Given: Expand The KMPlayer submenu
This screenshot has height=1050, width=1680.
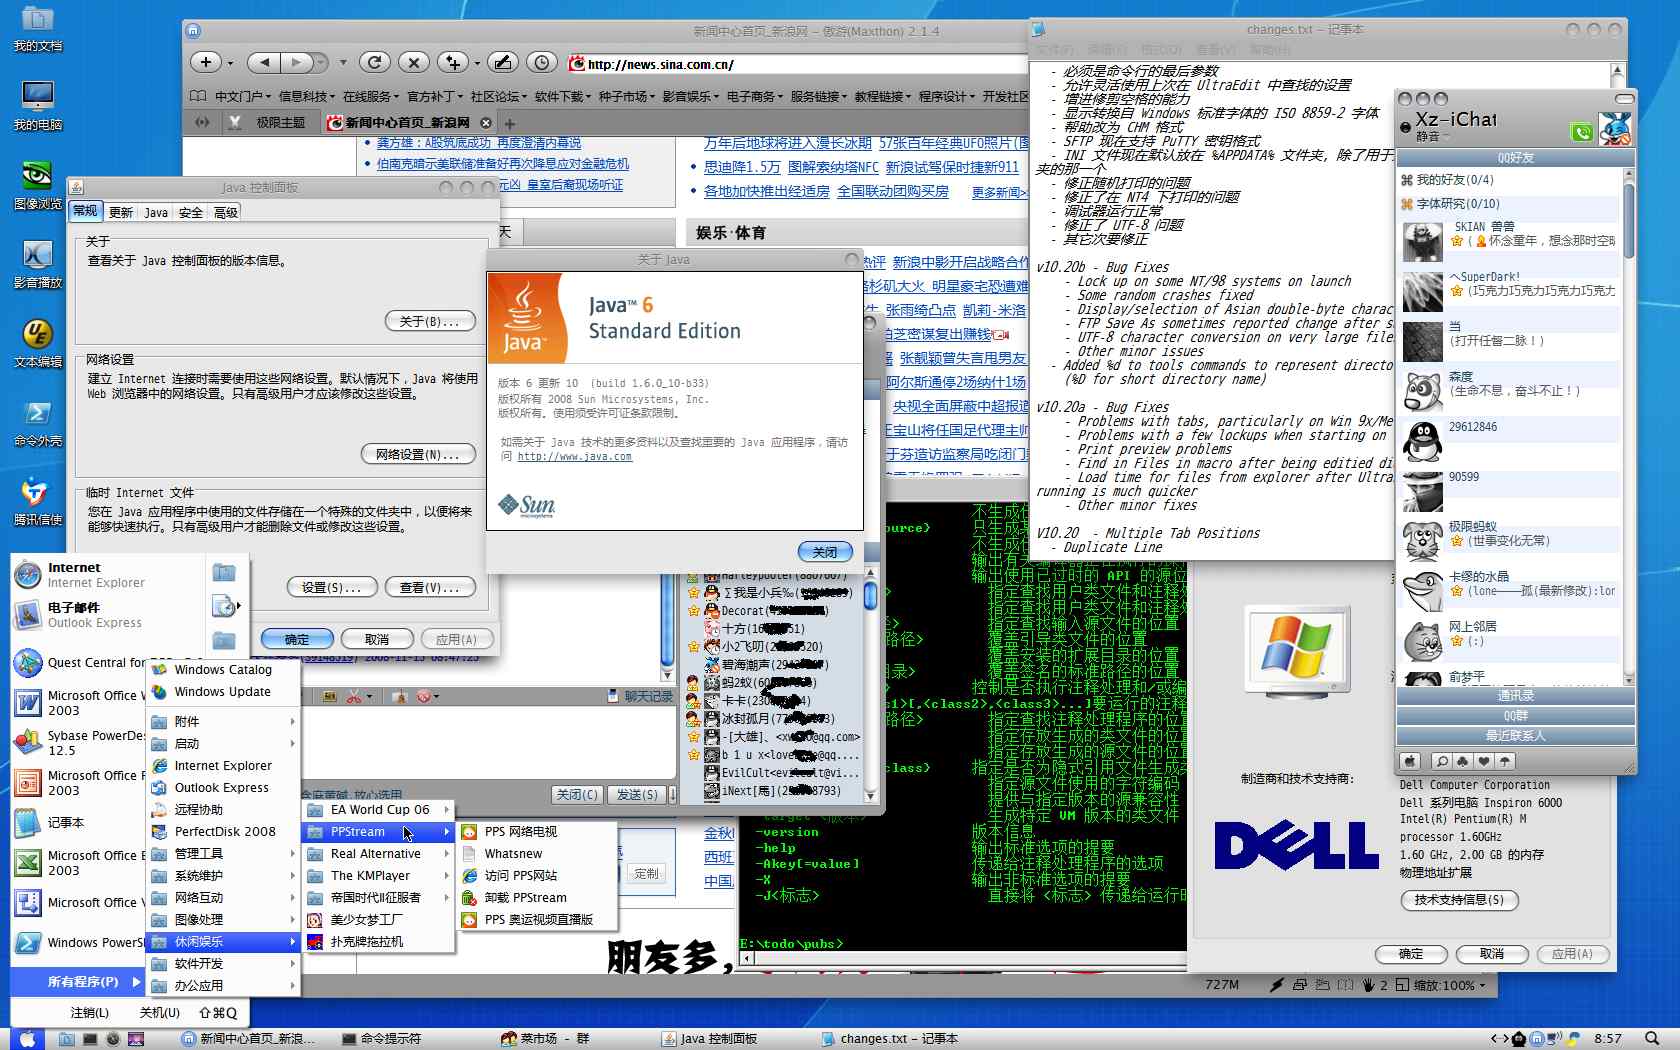Looking at the screenshot, I should 379,876.
